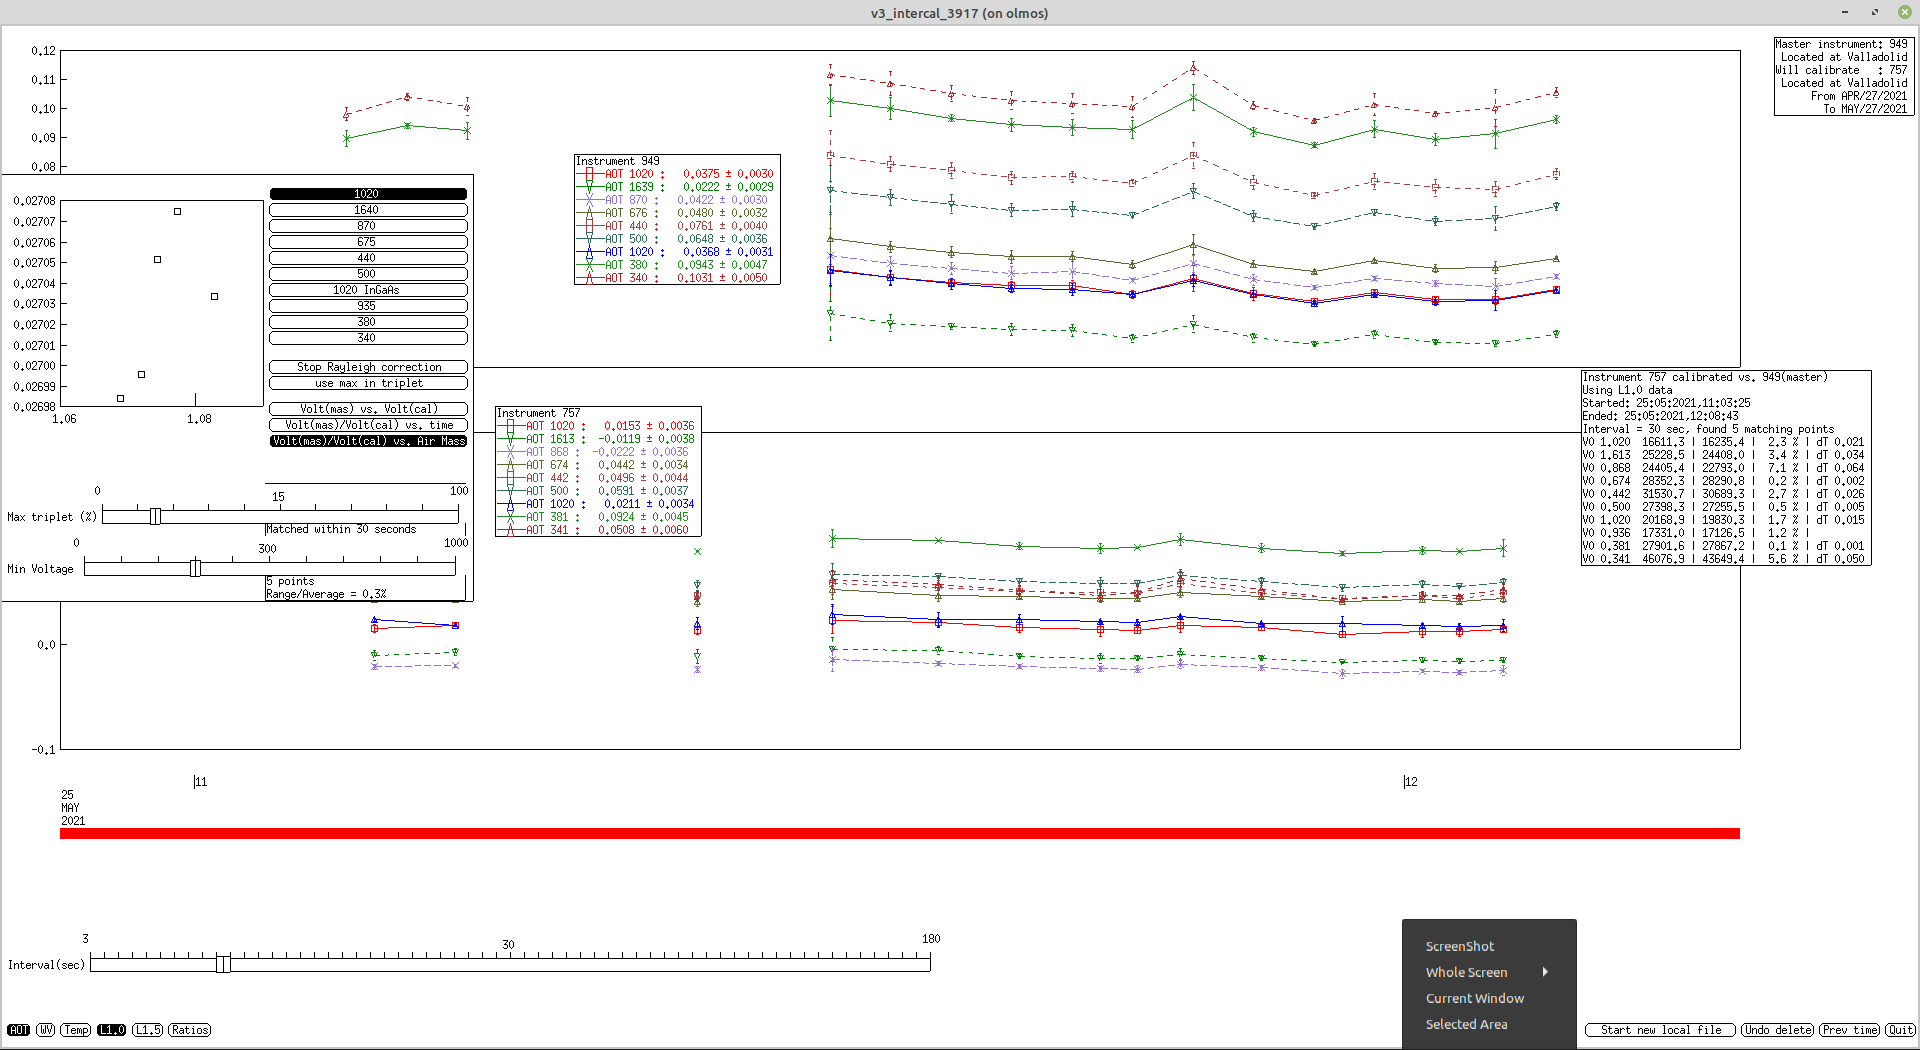Select L1.0 data level button

[x=112, y=1030]
